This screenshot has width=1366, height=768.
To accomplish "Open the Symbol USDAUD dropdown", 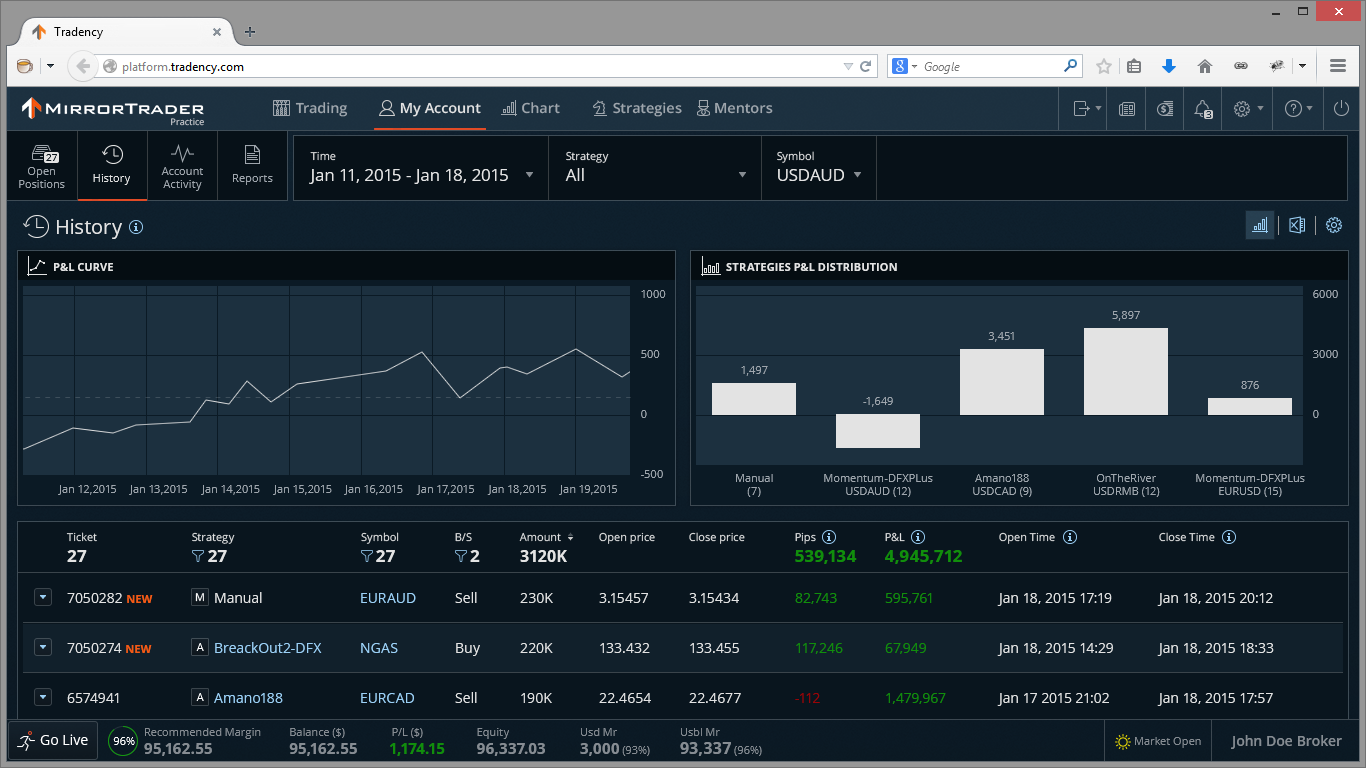I will click(x=819, y=167).
